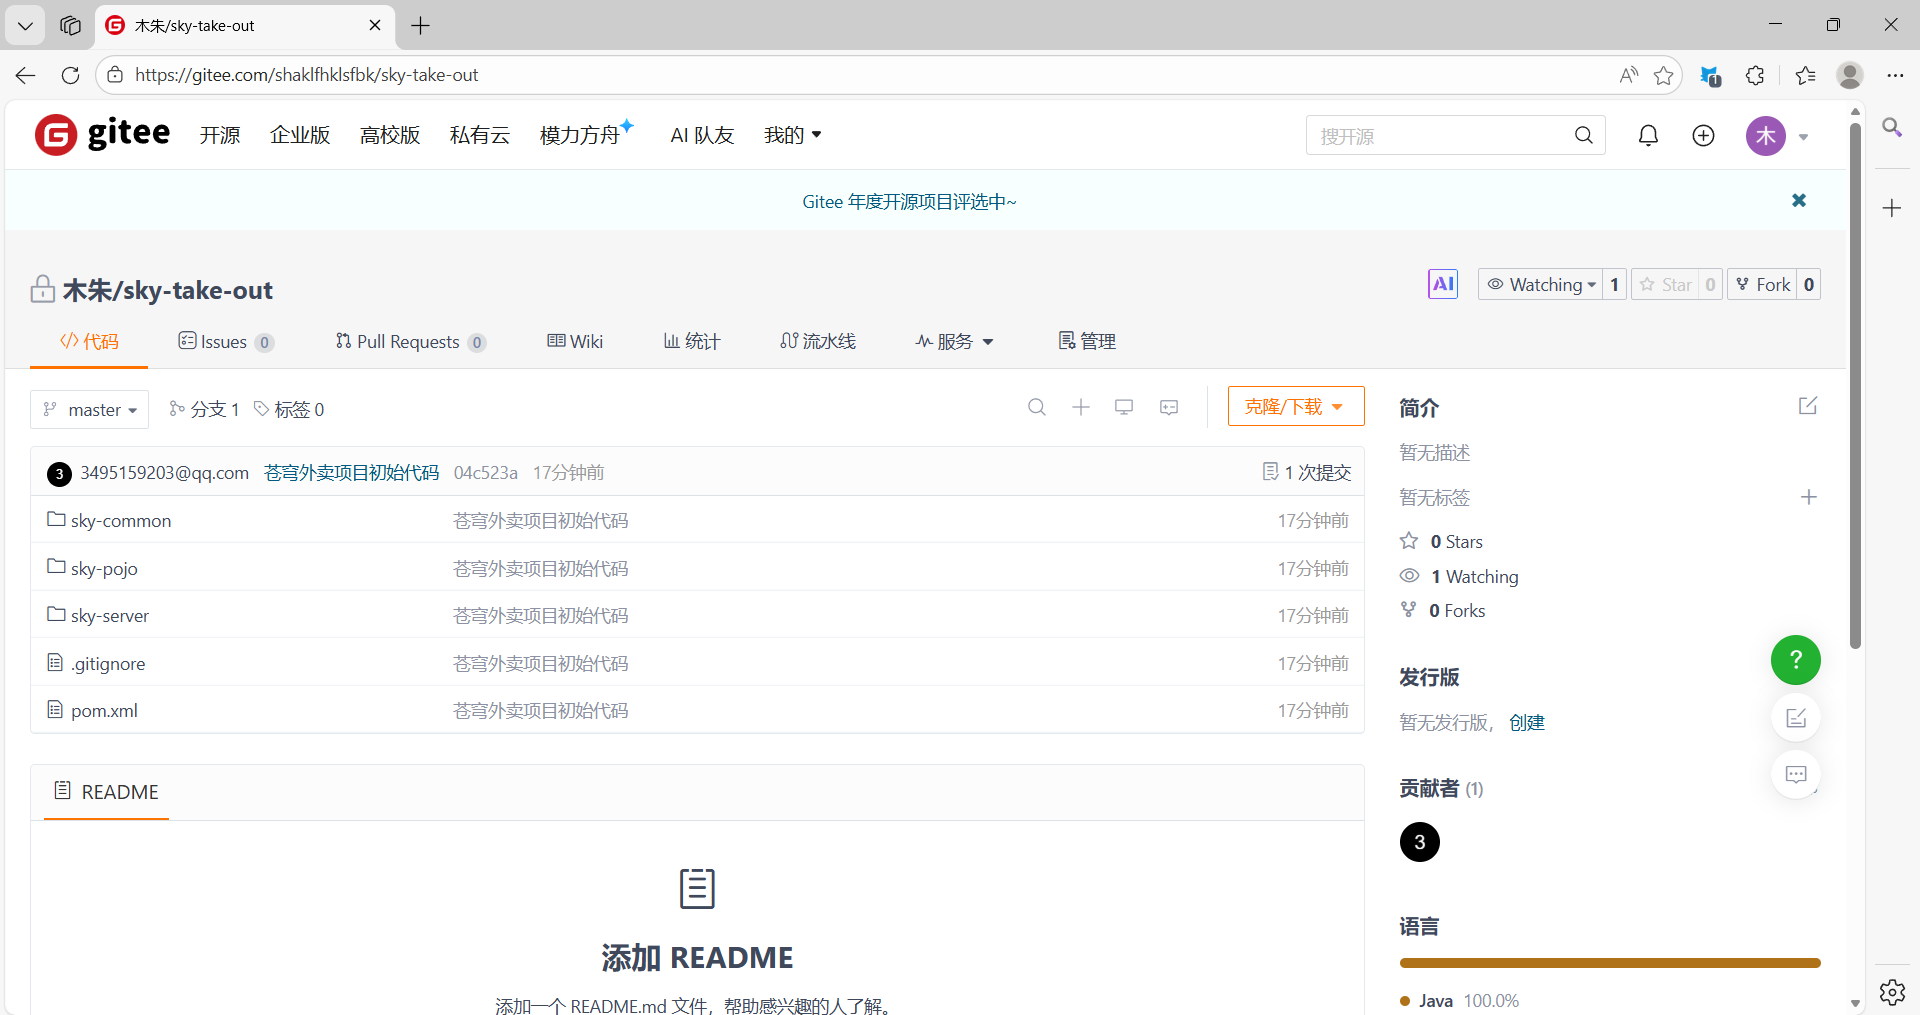
Task: Click the AI assistant icon beside Watching
Action: point(1442,284)
